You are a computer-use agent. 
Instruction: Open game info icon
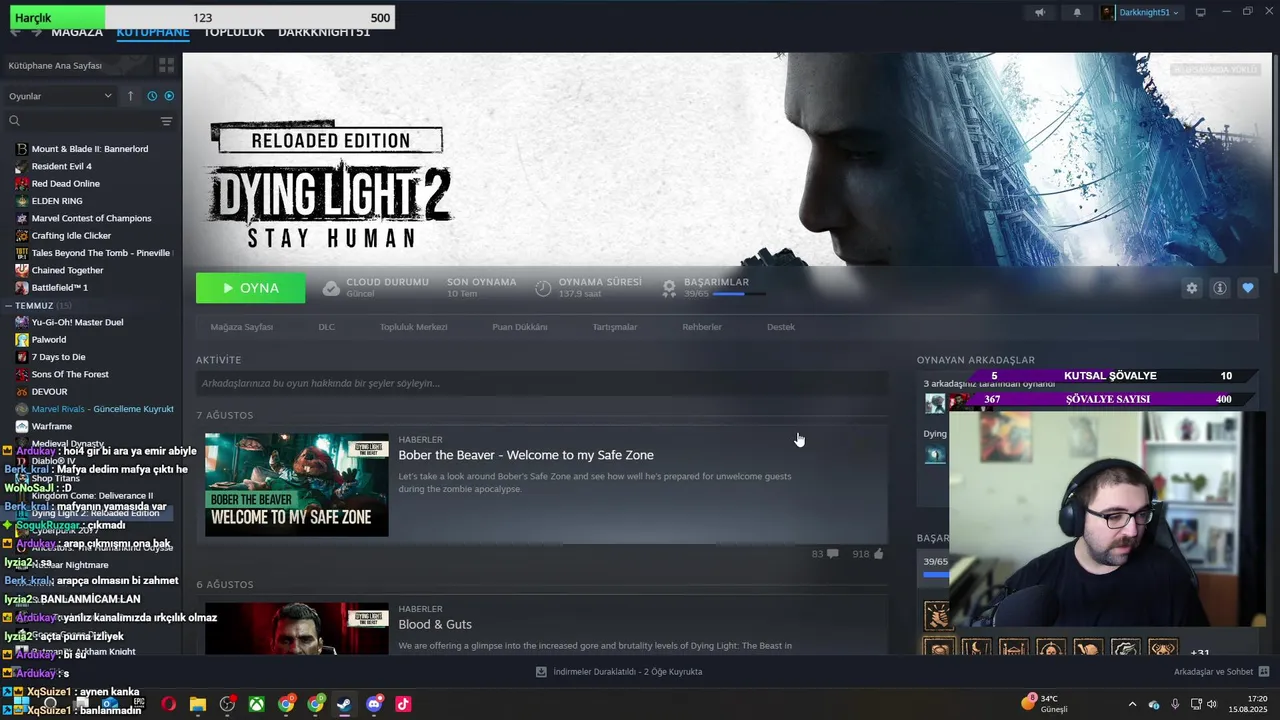1220,288
